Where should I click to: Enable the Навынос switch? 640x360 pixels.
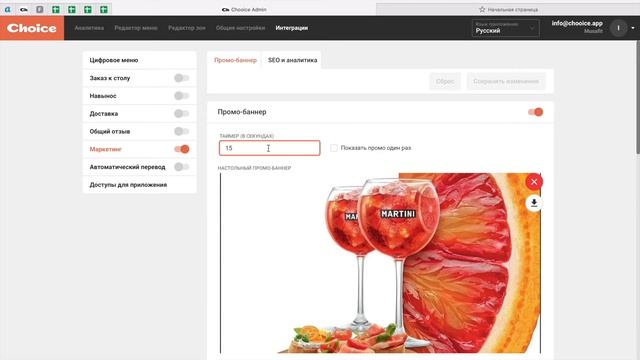pos(182,96)
